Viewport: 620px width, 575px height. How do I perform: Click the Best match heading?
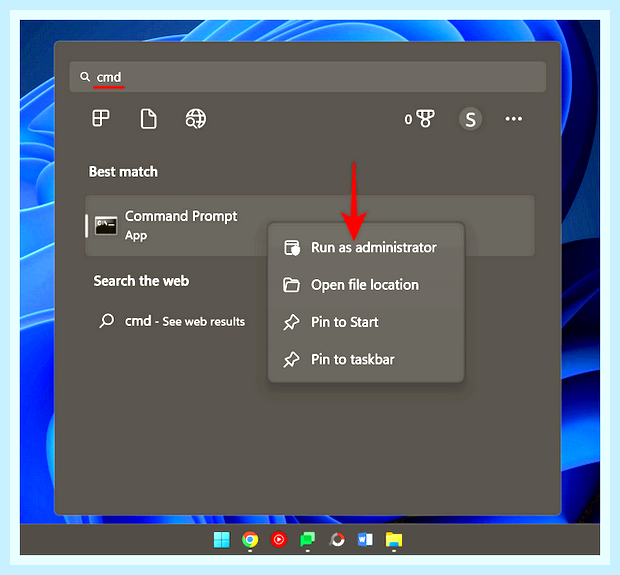[123, 172]
